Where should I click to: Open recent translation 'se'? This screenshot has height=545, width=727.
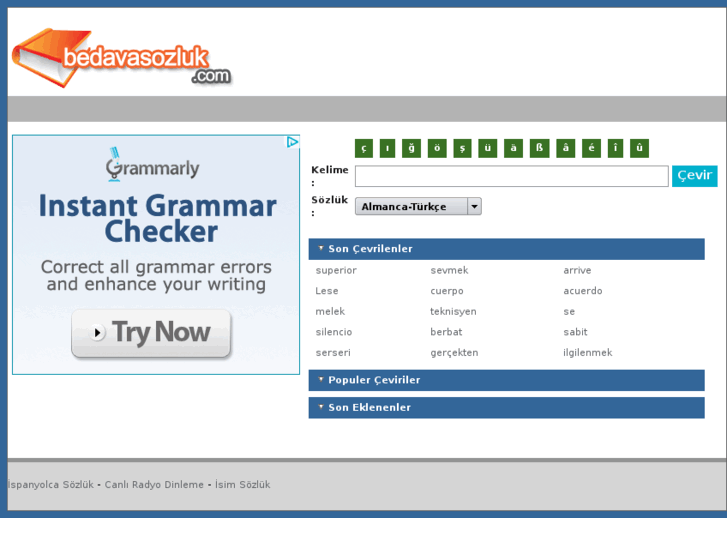tap(569, 312)
